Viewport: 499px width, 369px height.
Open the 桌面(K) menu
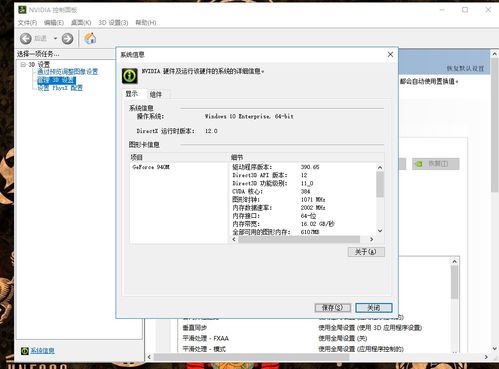click(x=81, y=23)
